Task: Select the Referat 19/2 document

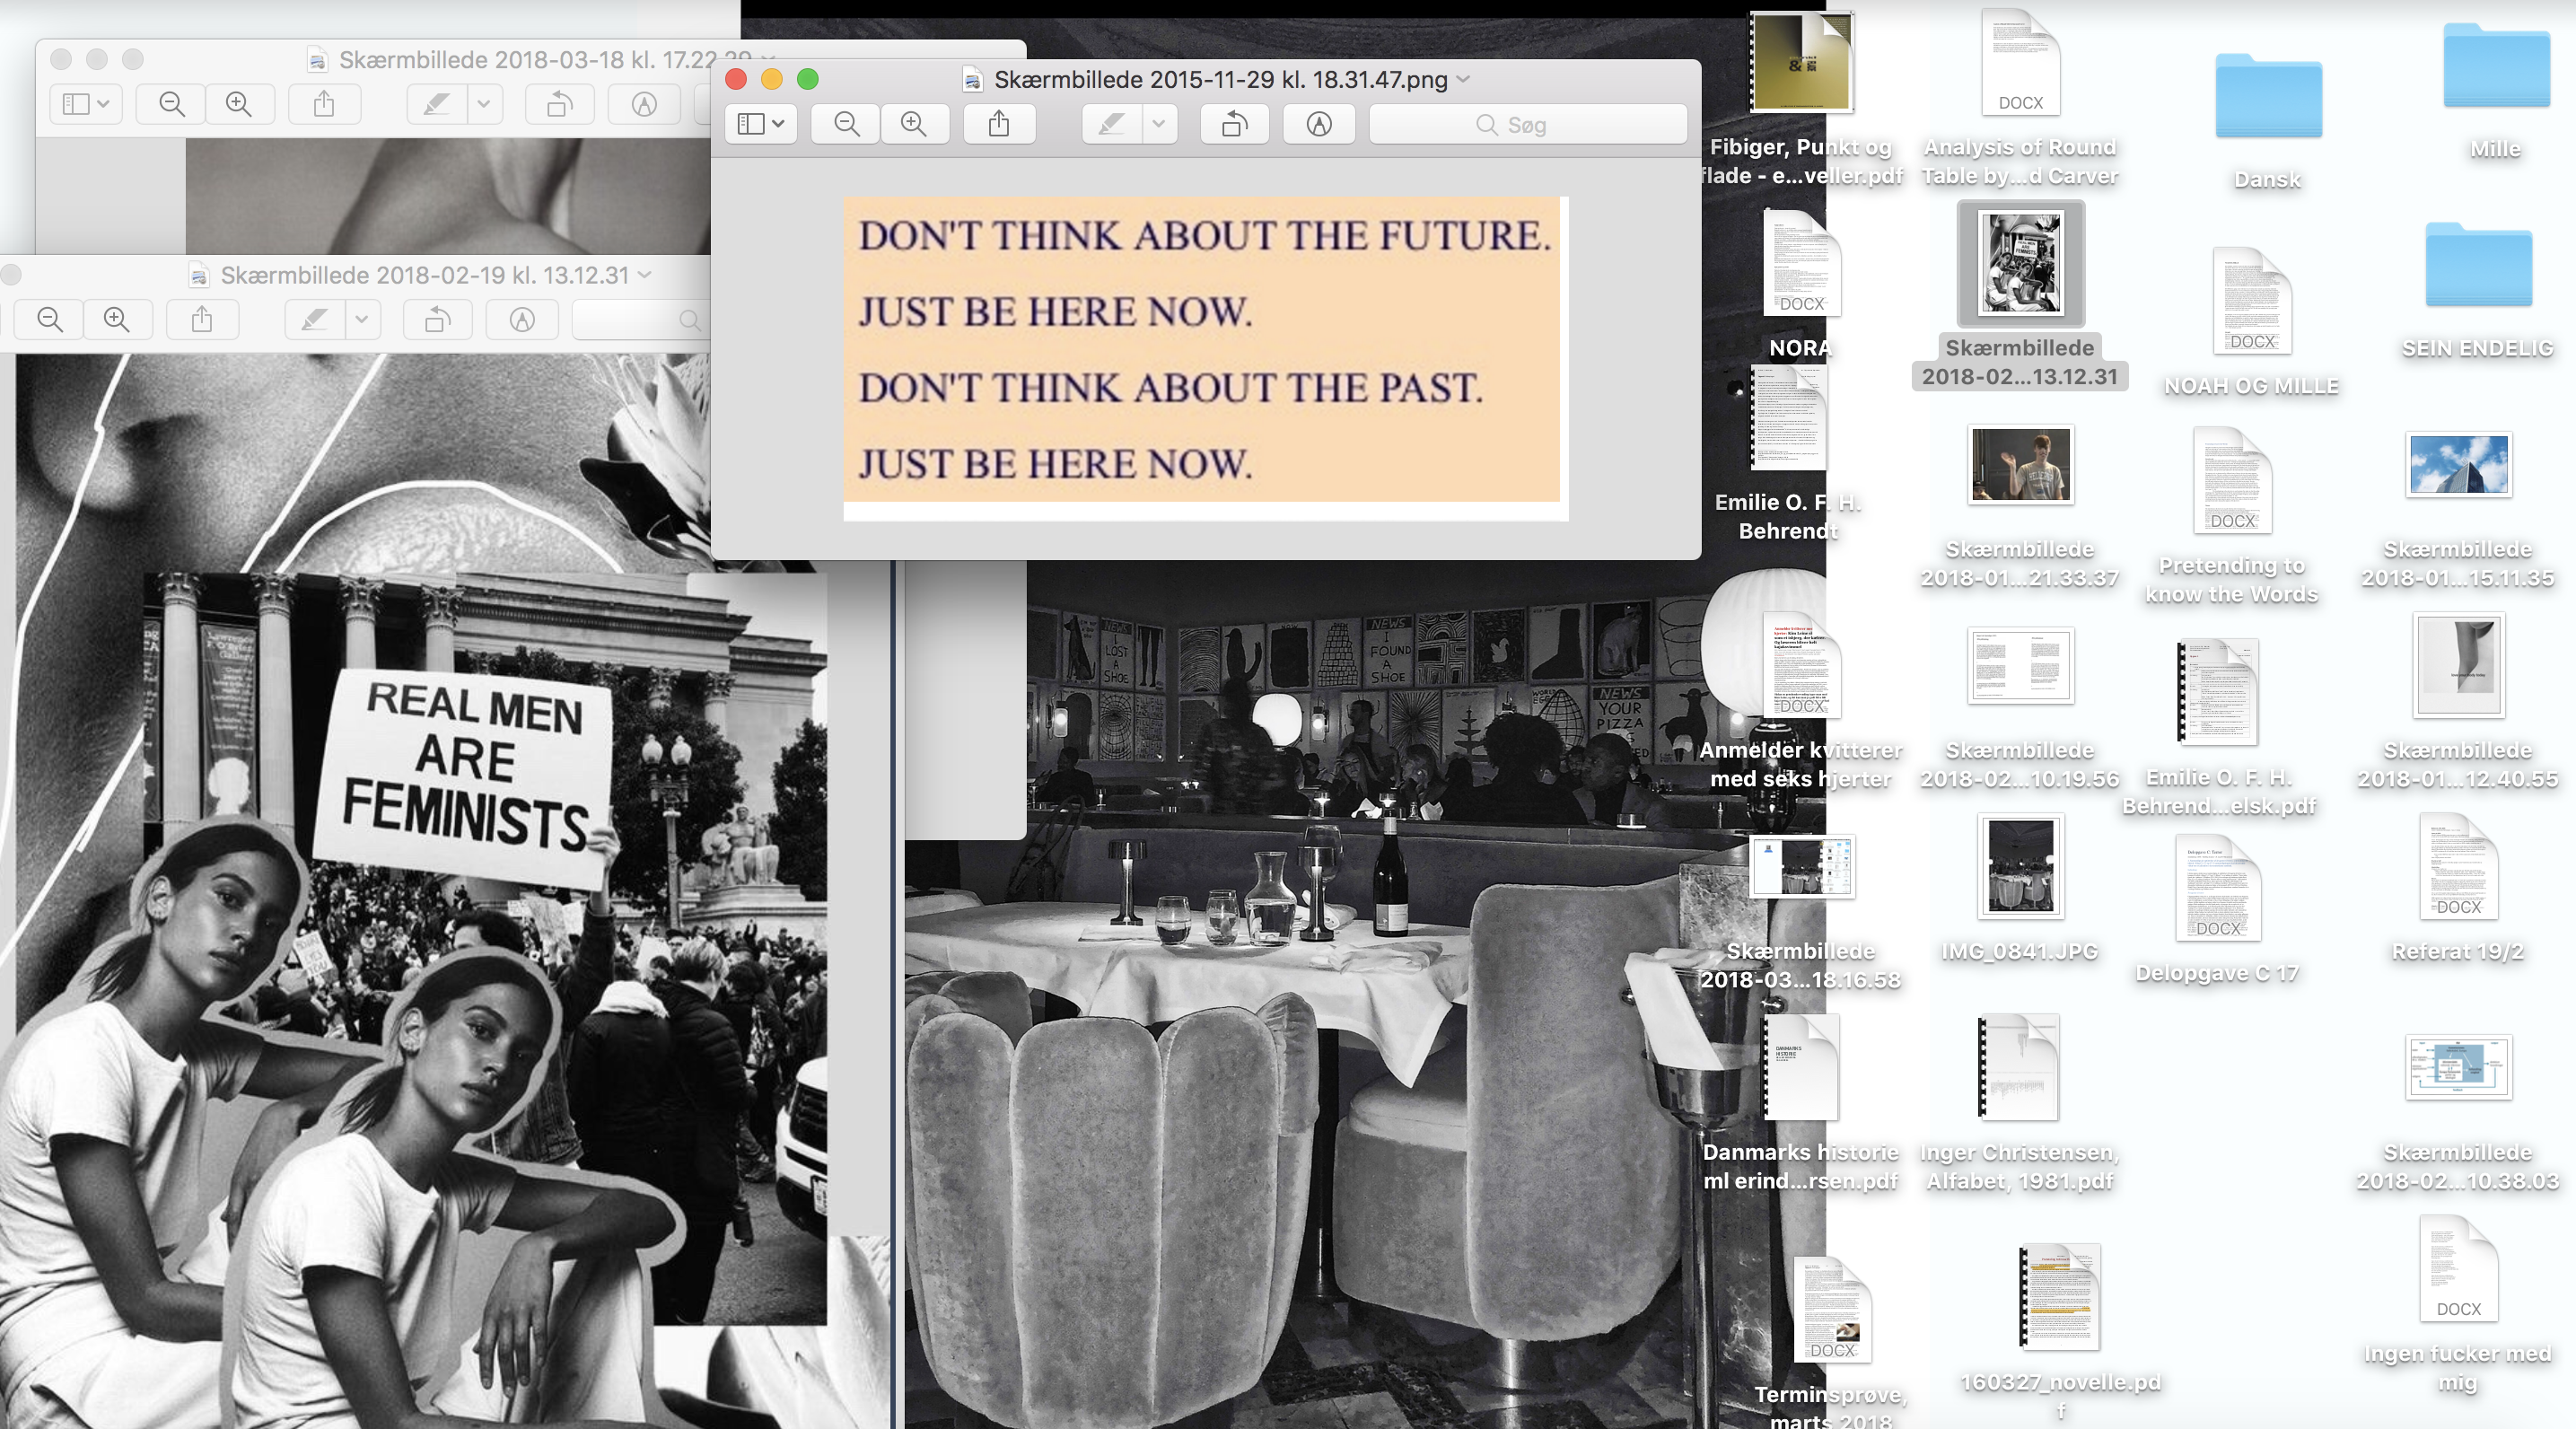Action: coord(2458,868)
